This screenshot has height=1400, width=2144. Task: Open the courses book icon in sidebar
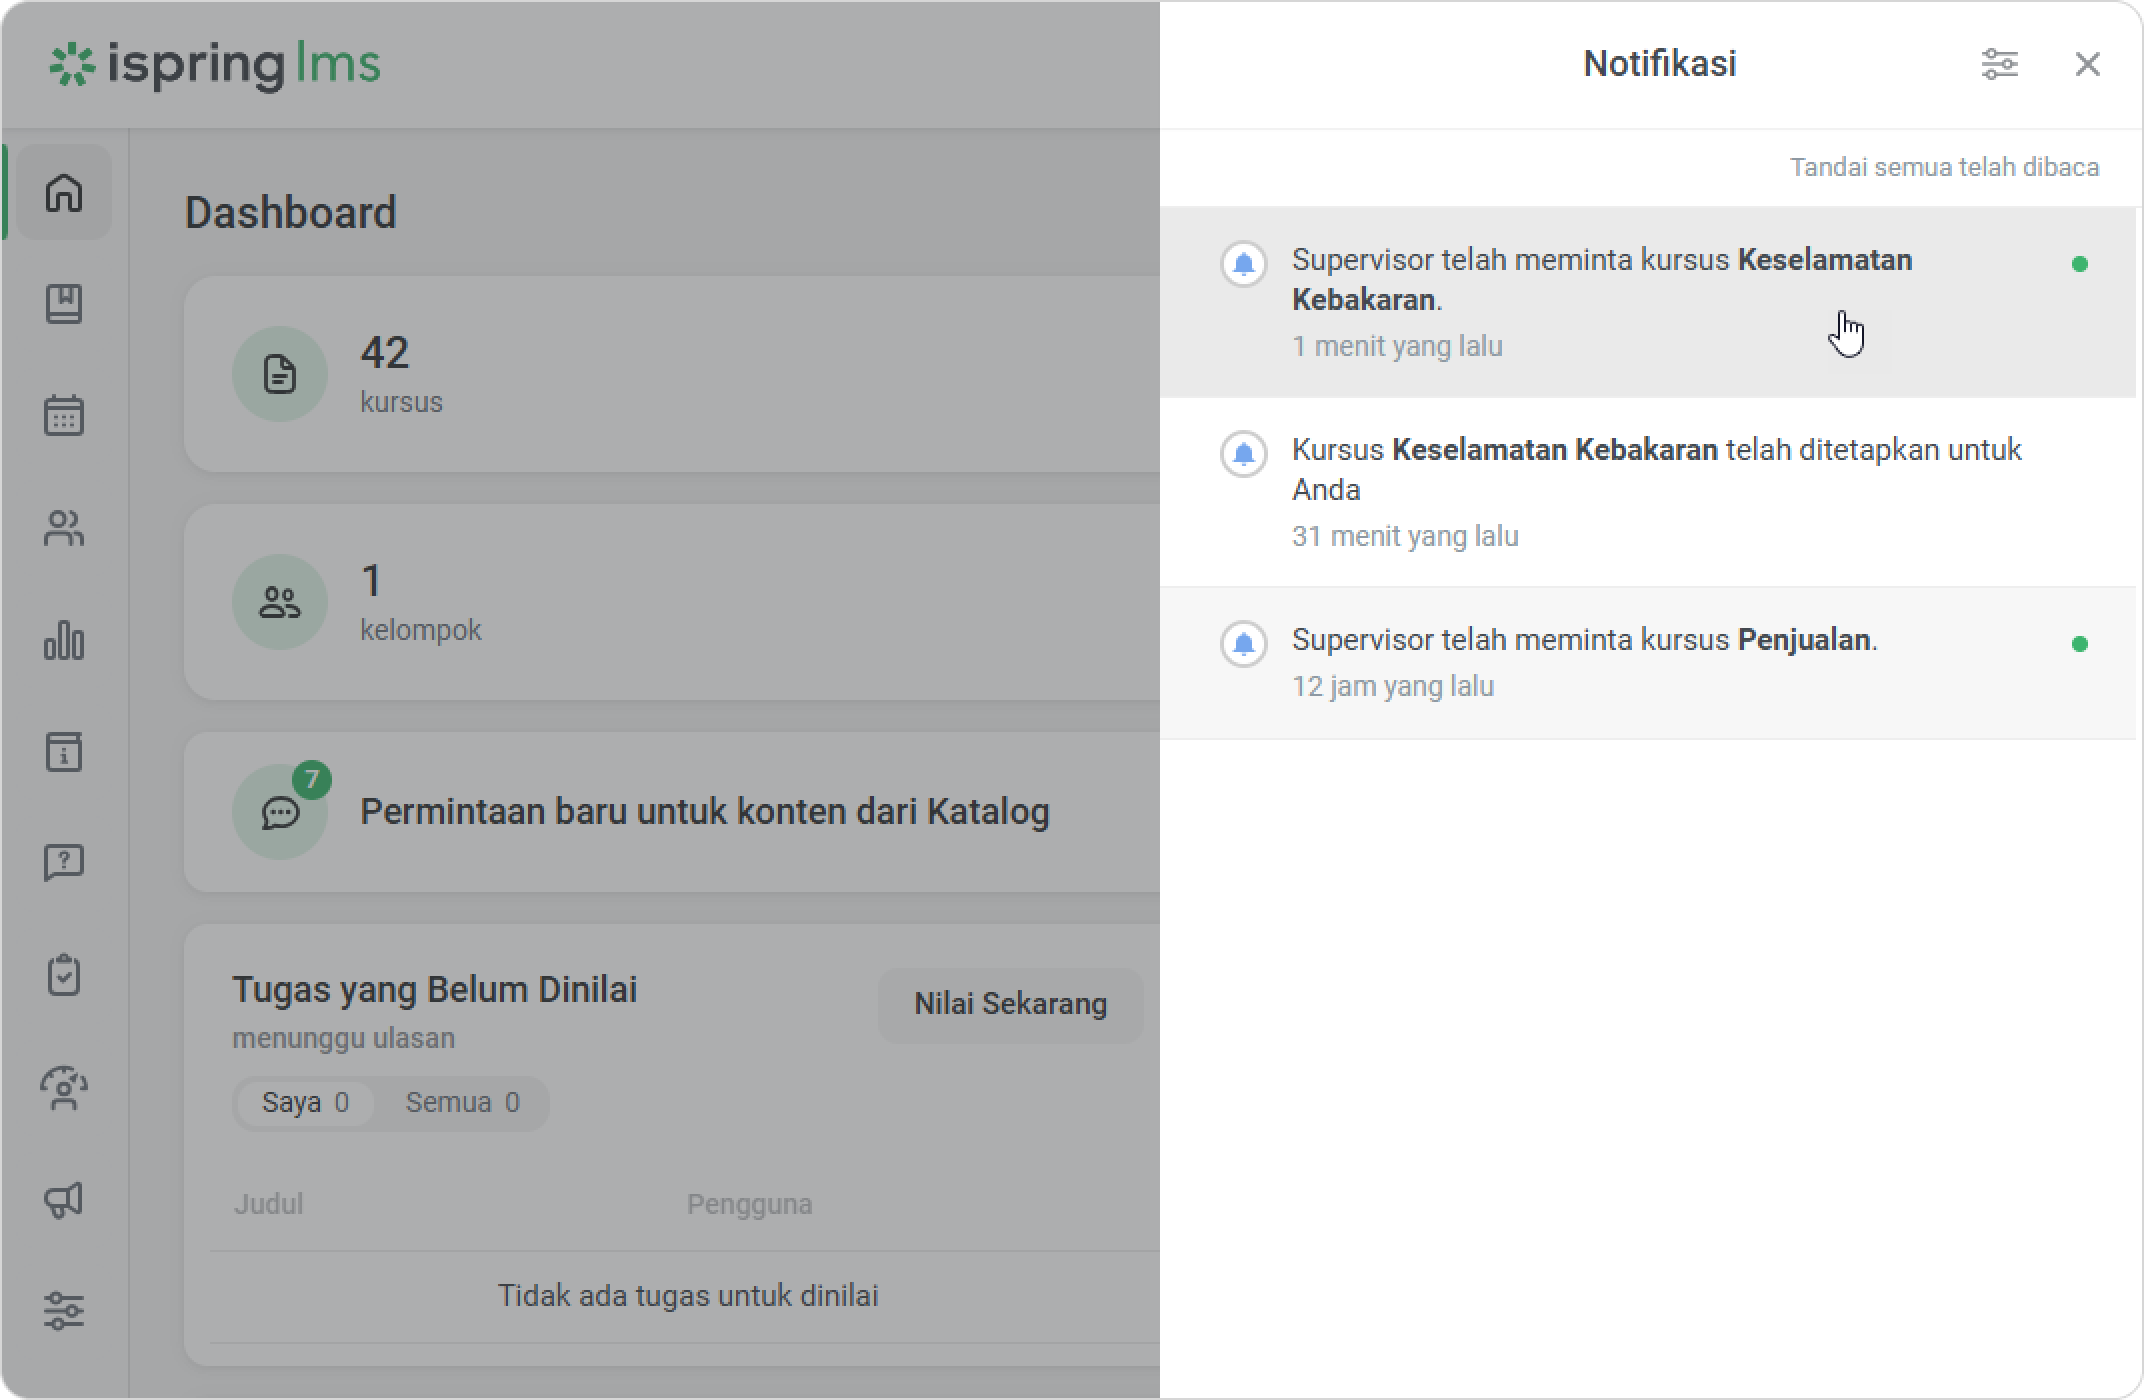pos(64,304)
